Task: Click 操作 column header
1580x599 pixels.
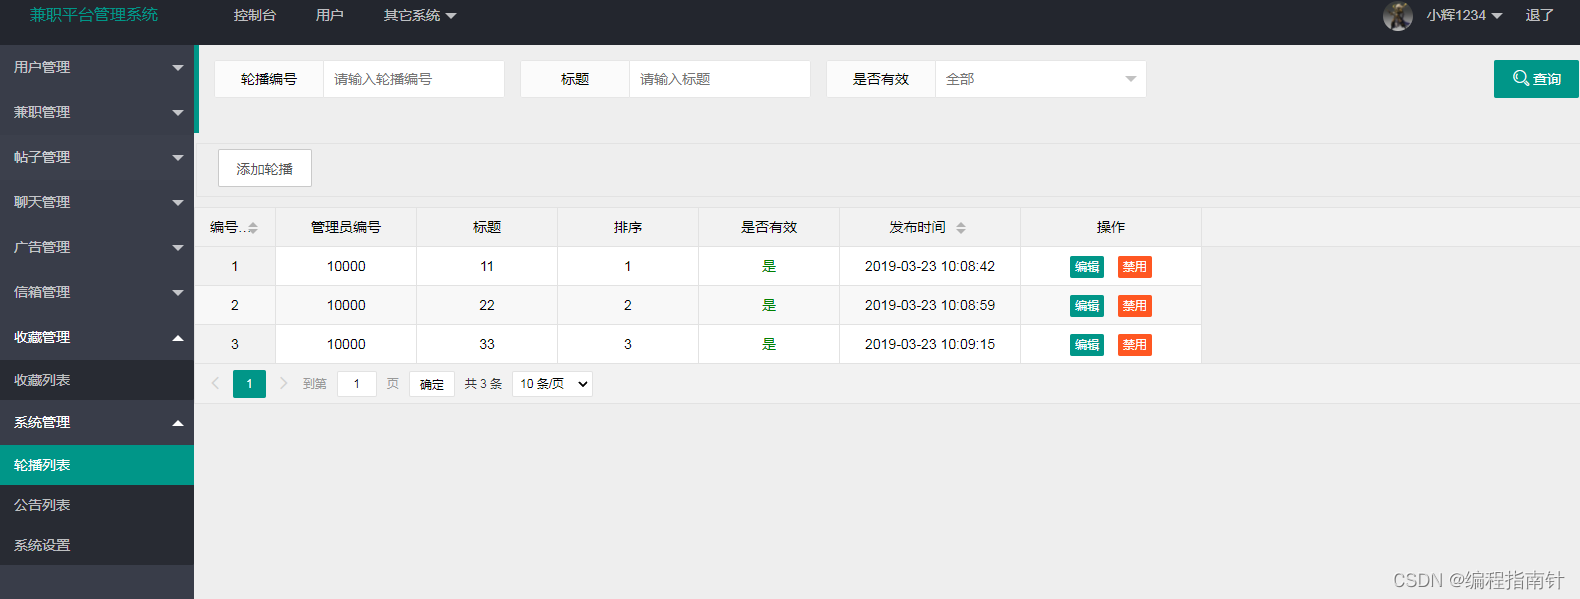Action: pos(1111,227)
